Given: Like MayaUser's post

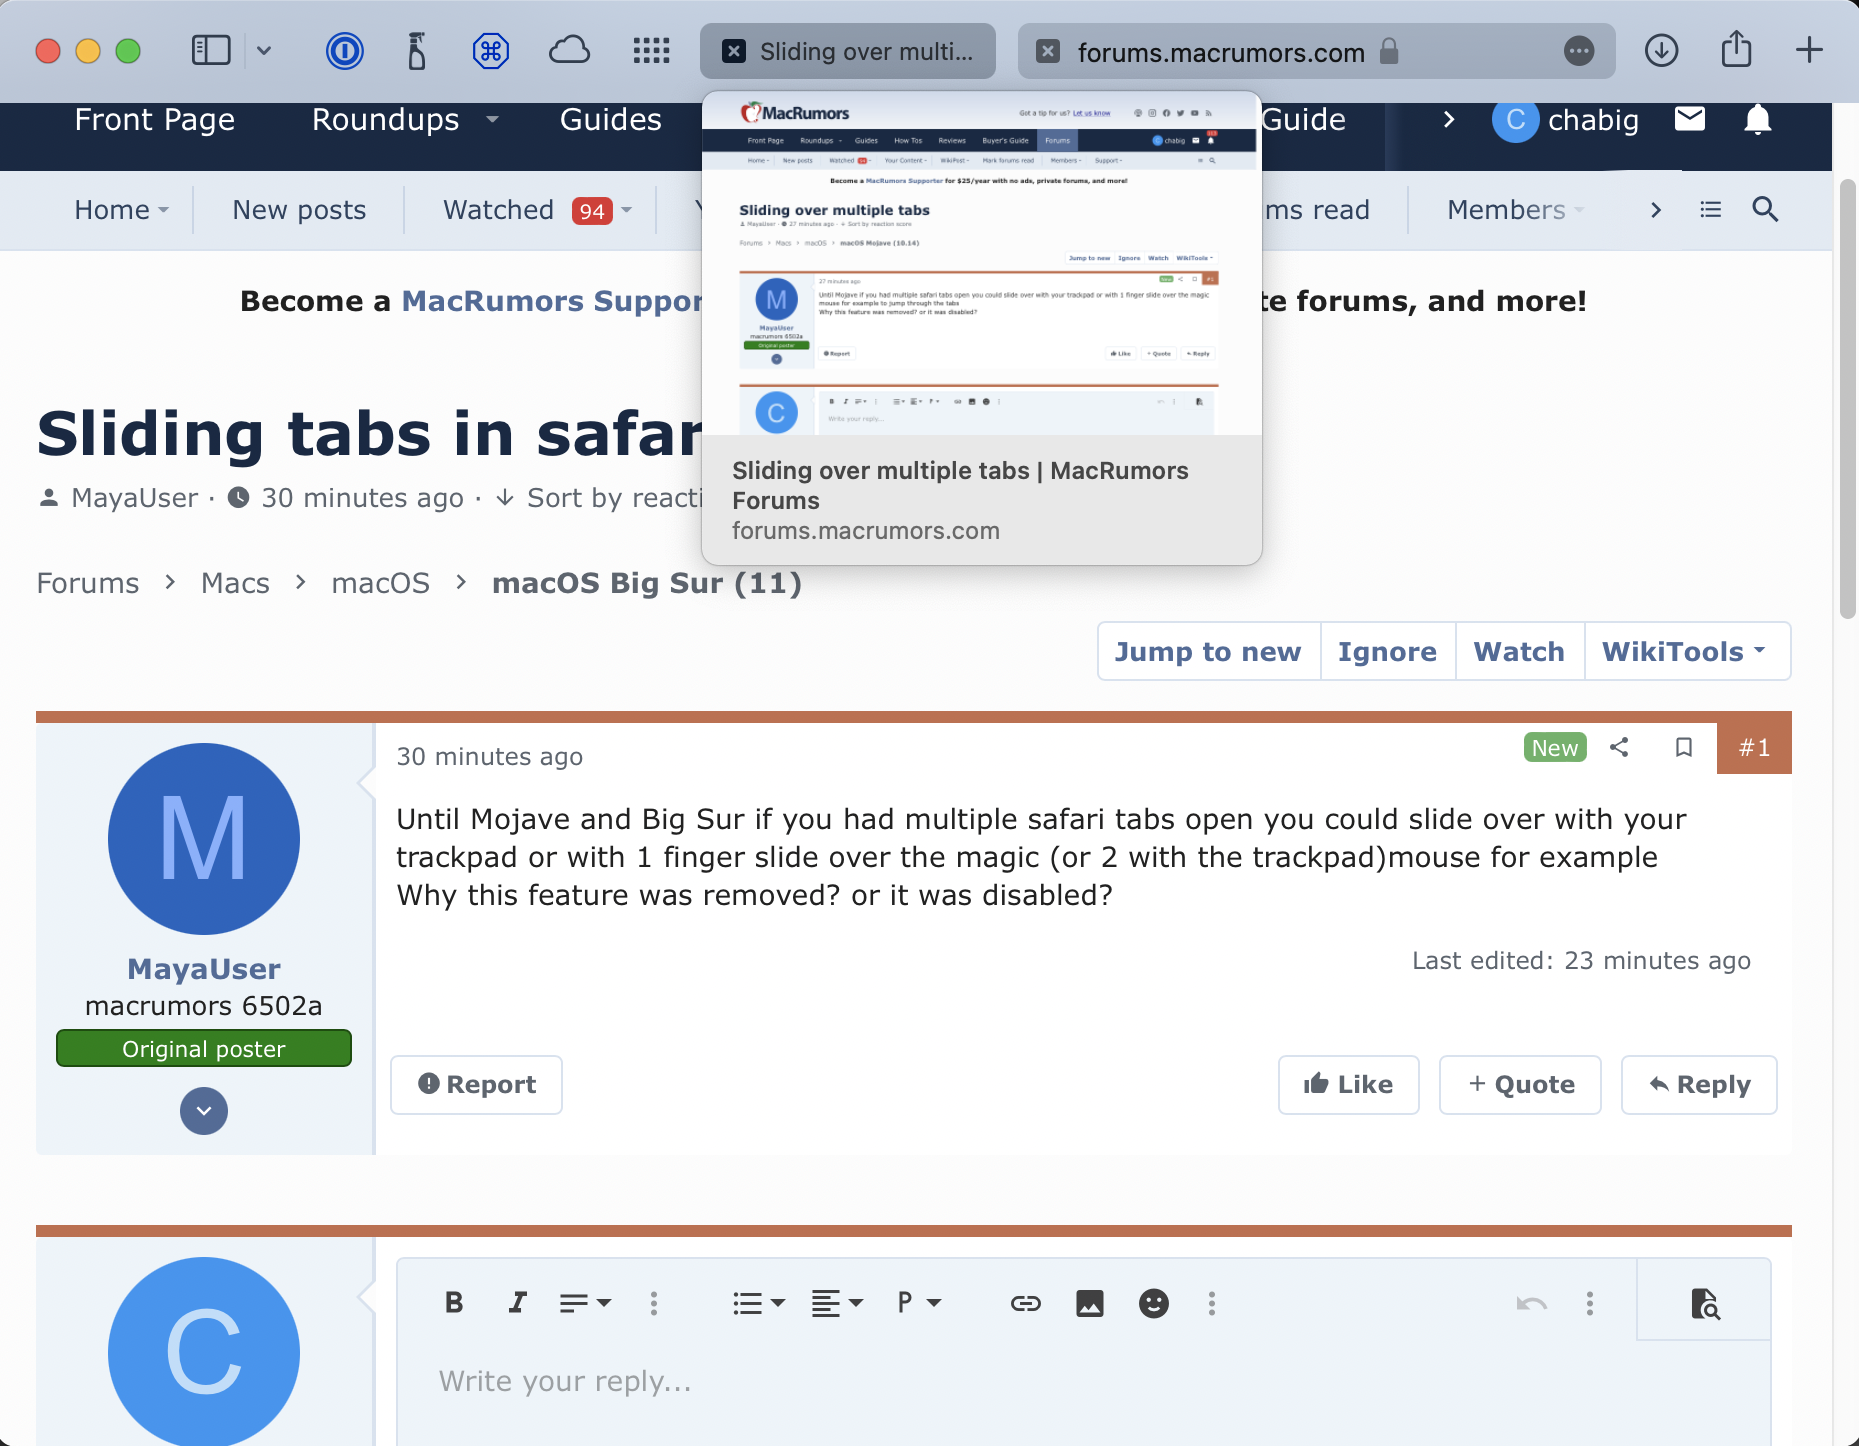Looking at the screenshot, I should 1348,1085.
